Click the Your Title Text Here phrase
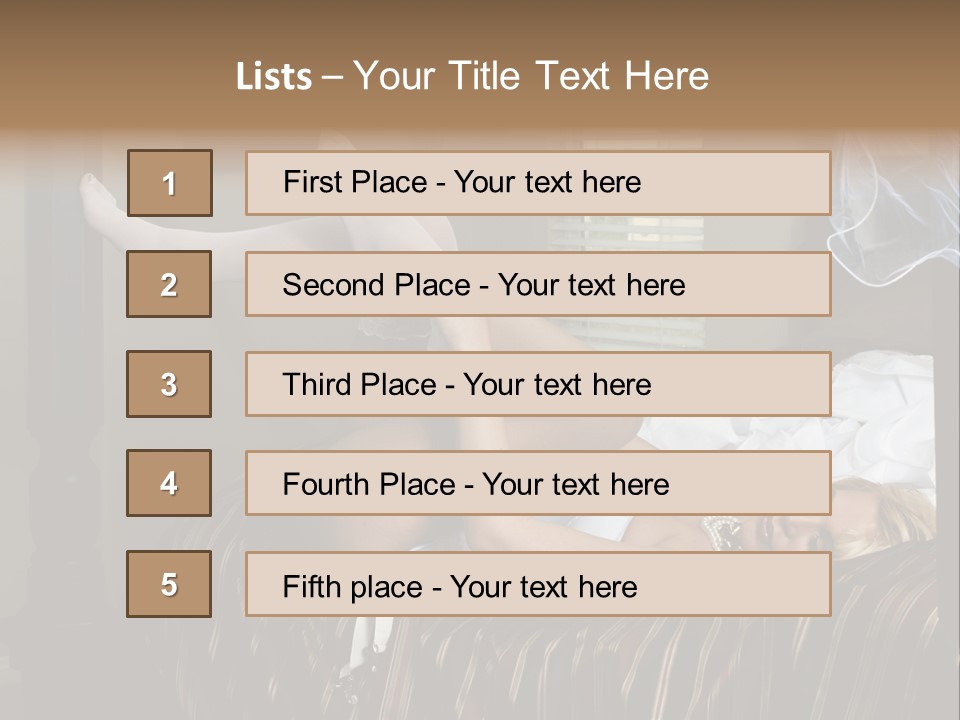 (531, 76)
